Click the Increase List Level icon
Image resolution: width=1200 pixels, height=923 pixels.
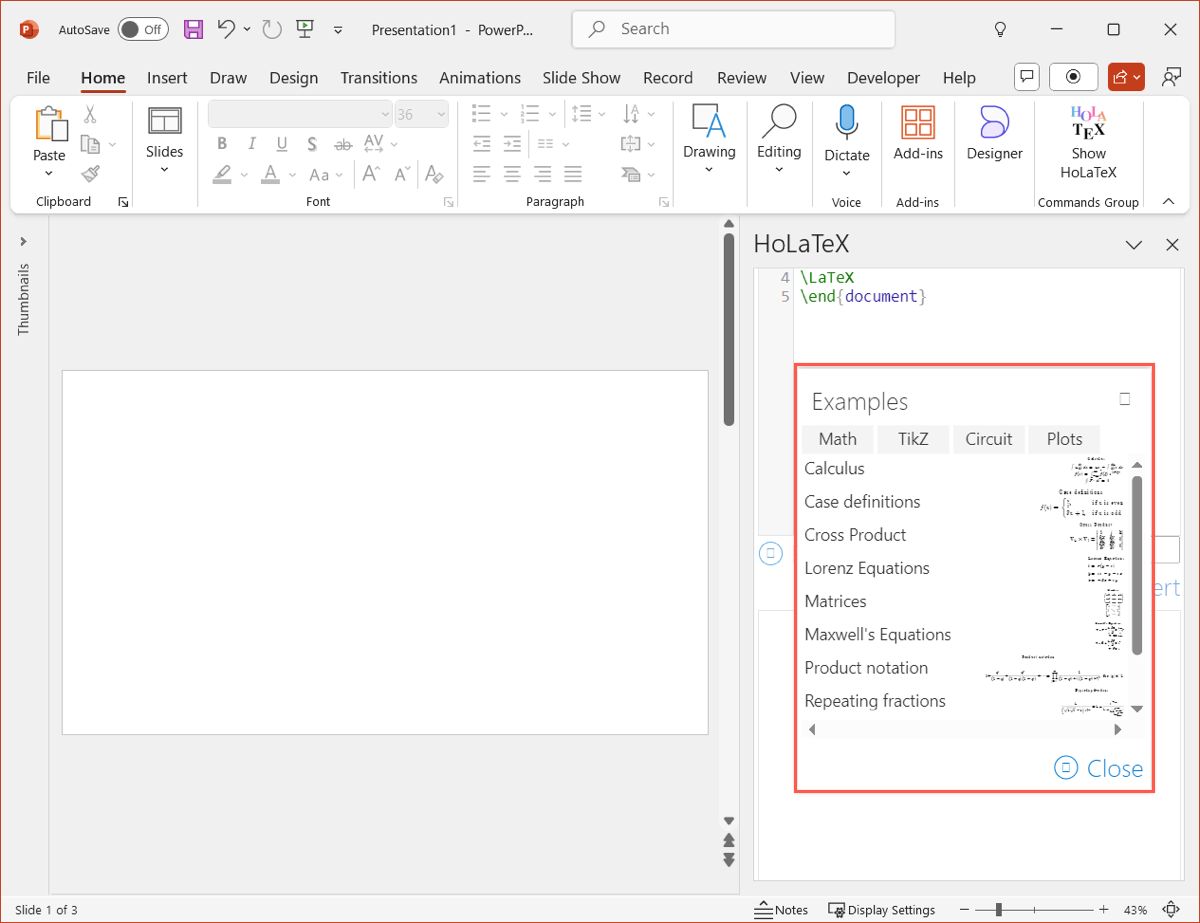(x=512, y=144)
